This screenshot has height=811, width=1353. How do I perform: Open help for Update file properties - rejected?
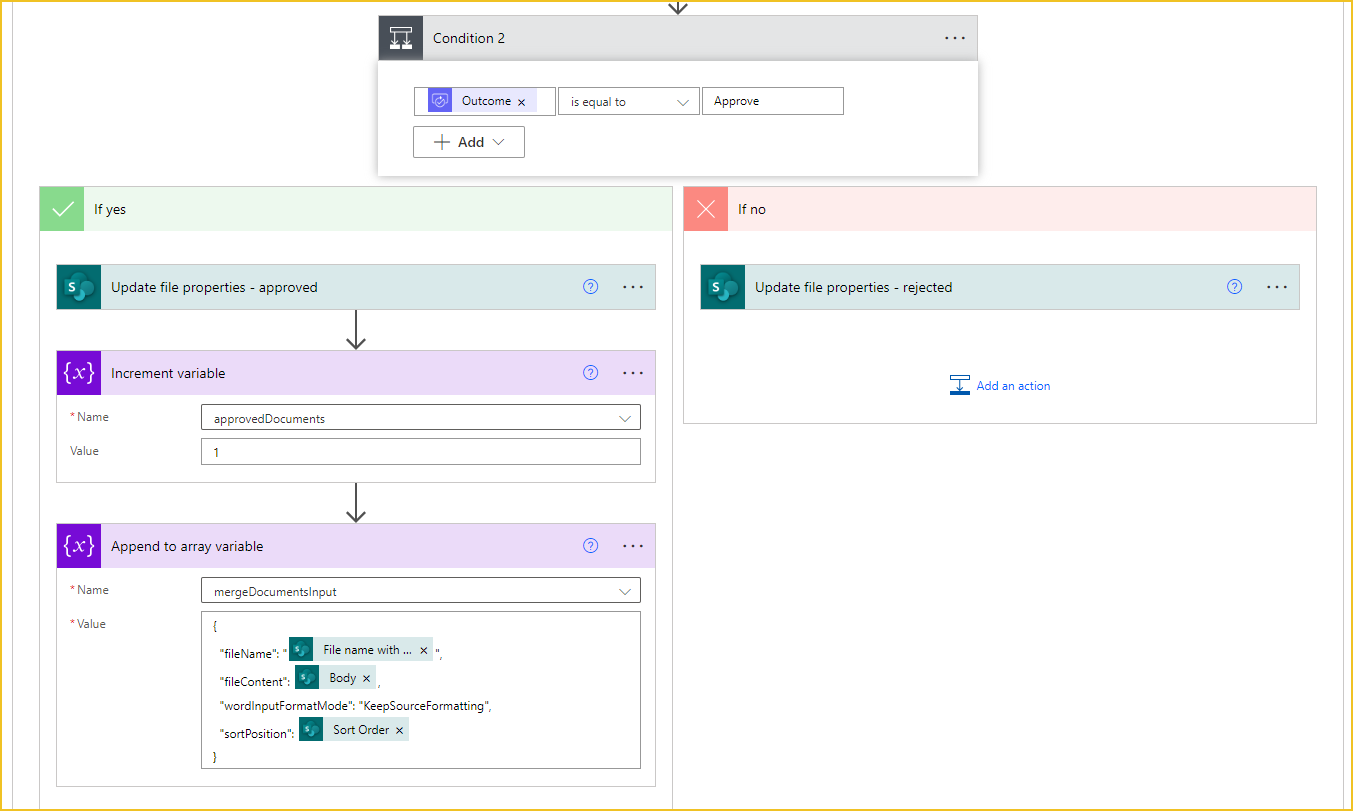1234,287
